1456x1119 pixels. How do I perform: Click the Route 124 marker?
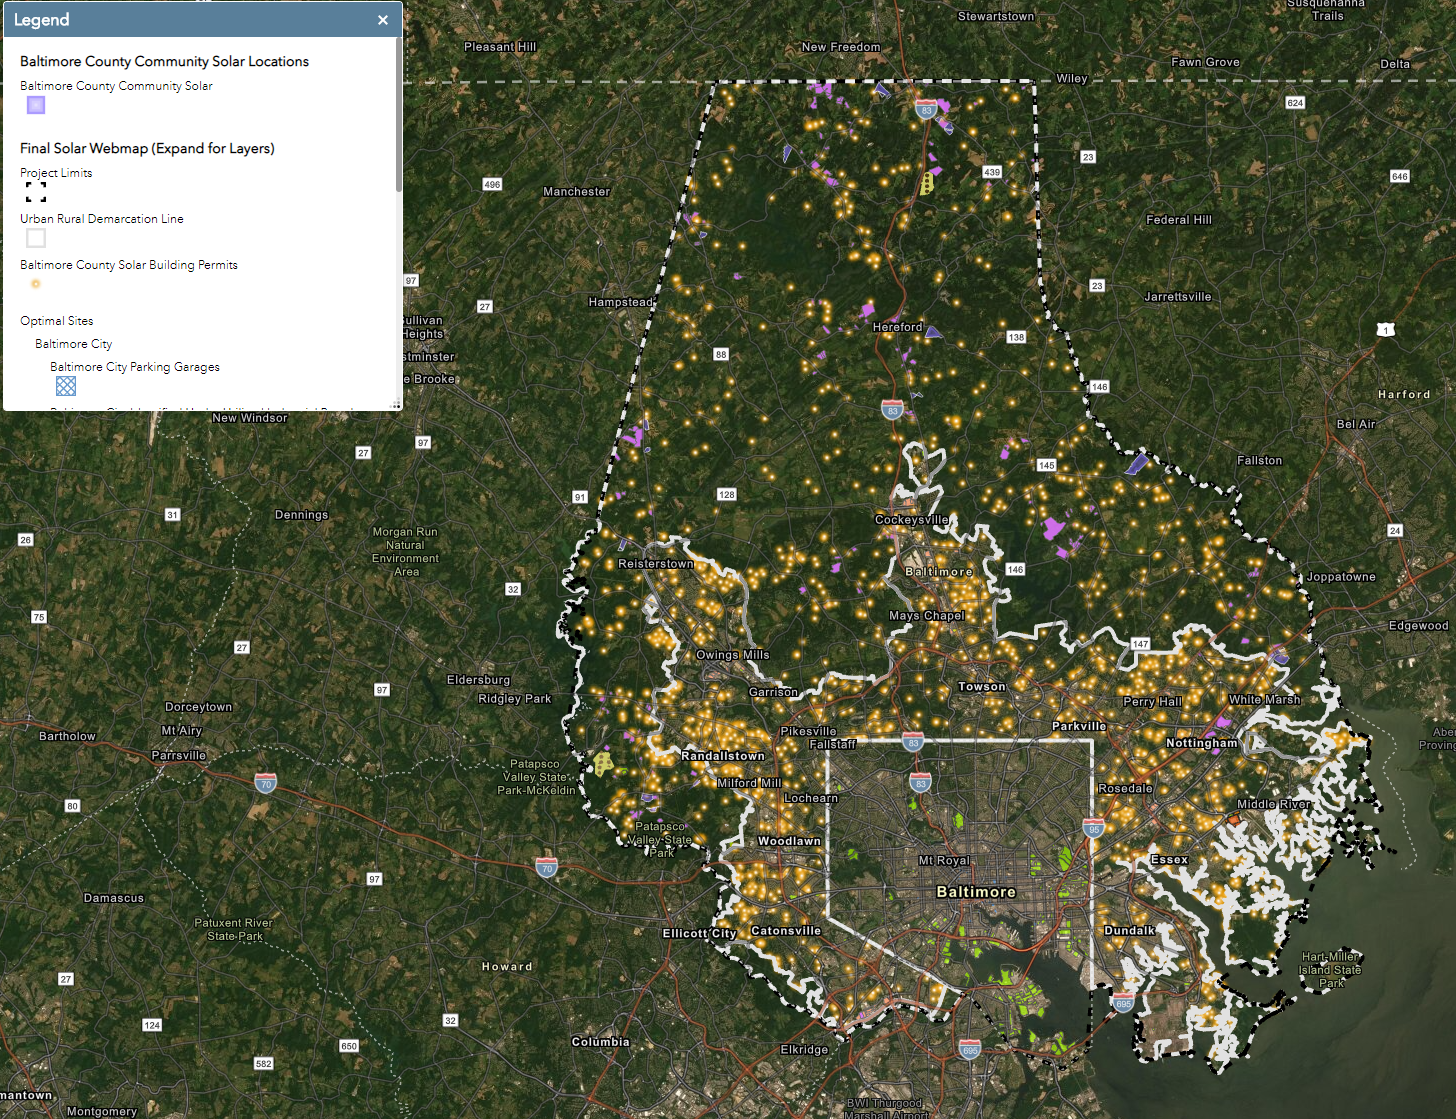(152, 1025)
